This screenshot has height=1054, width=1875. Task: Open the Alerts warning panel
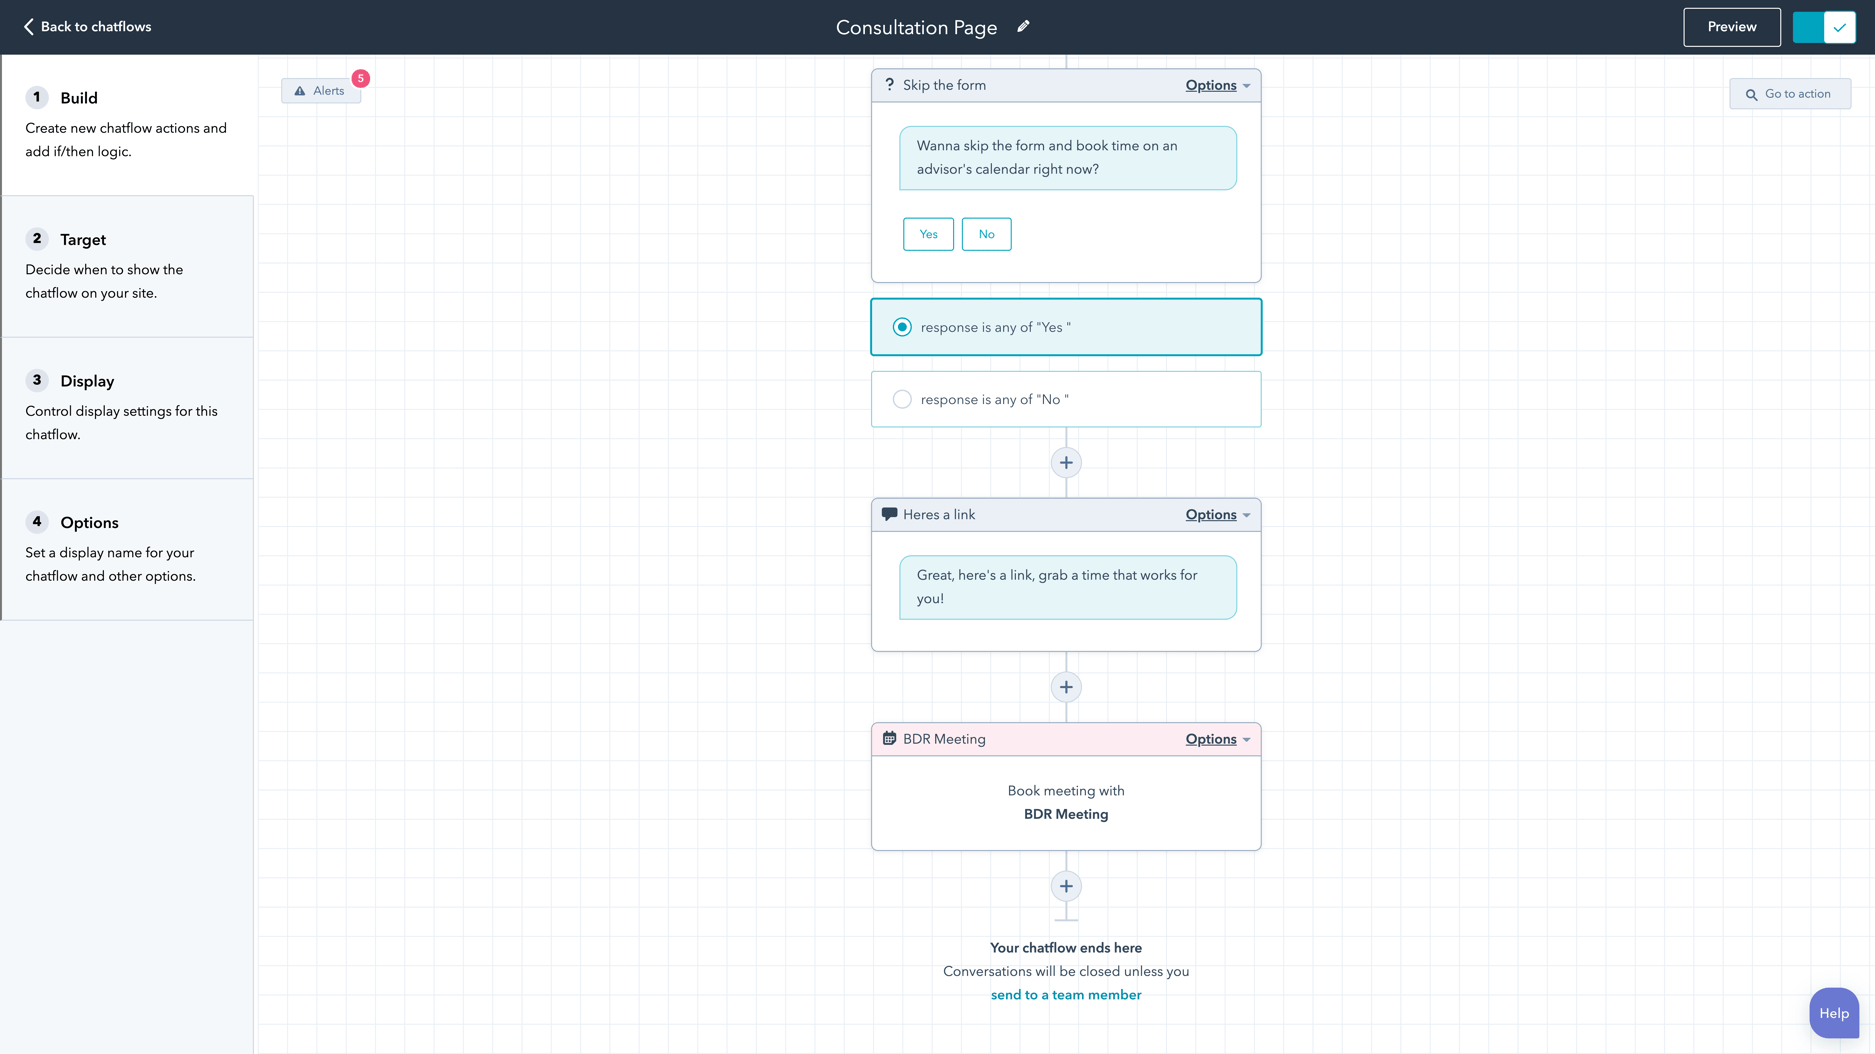pos(320,90)
